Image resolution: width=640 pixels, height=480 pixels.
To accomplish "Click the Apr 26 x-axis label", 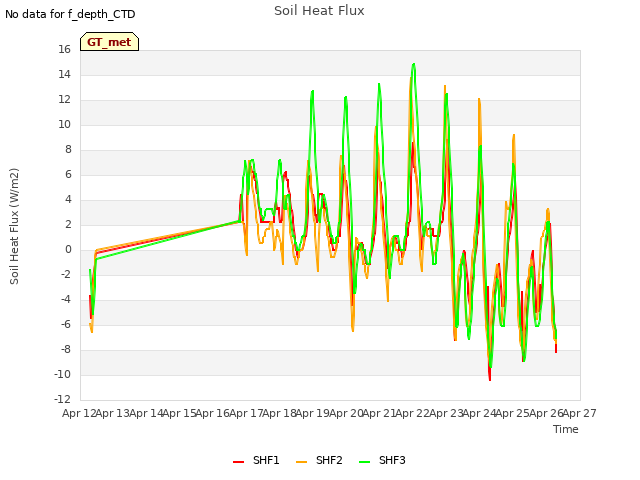I will (x=546, y=413).
